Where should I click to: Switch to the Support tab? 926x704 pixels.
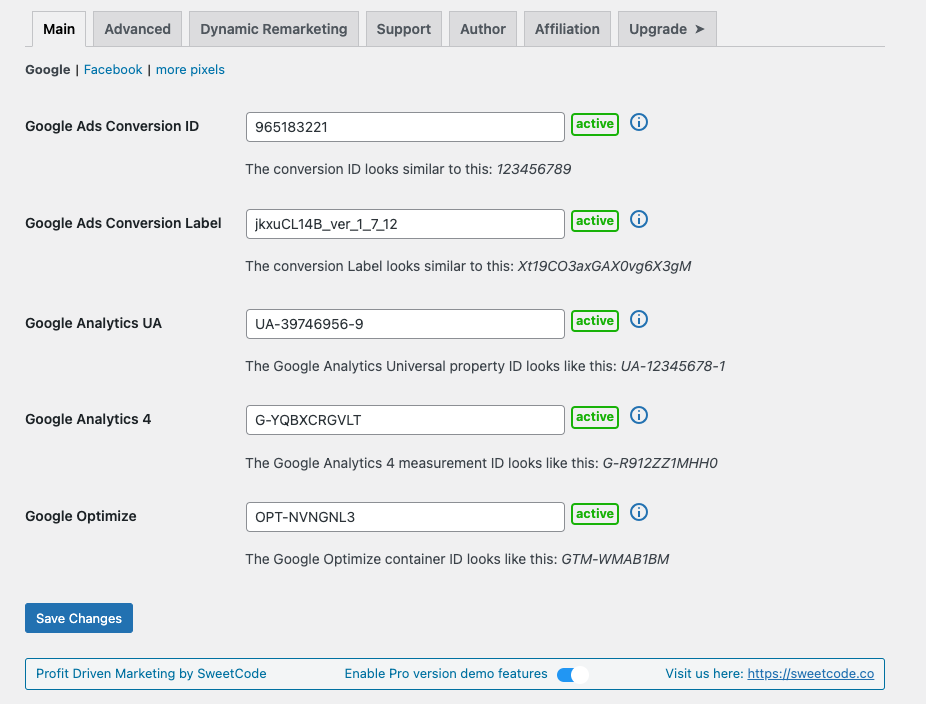click(404, 29)
